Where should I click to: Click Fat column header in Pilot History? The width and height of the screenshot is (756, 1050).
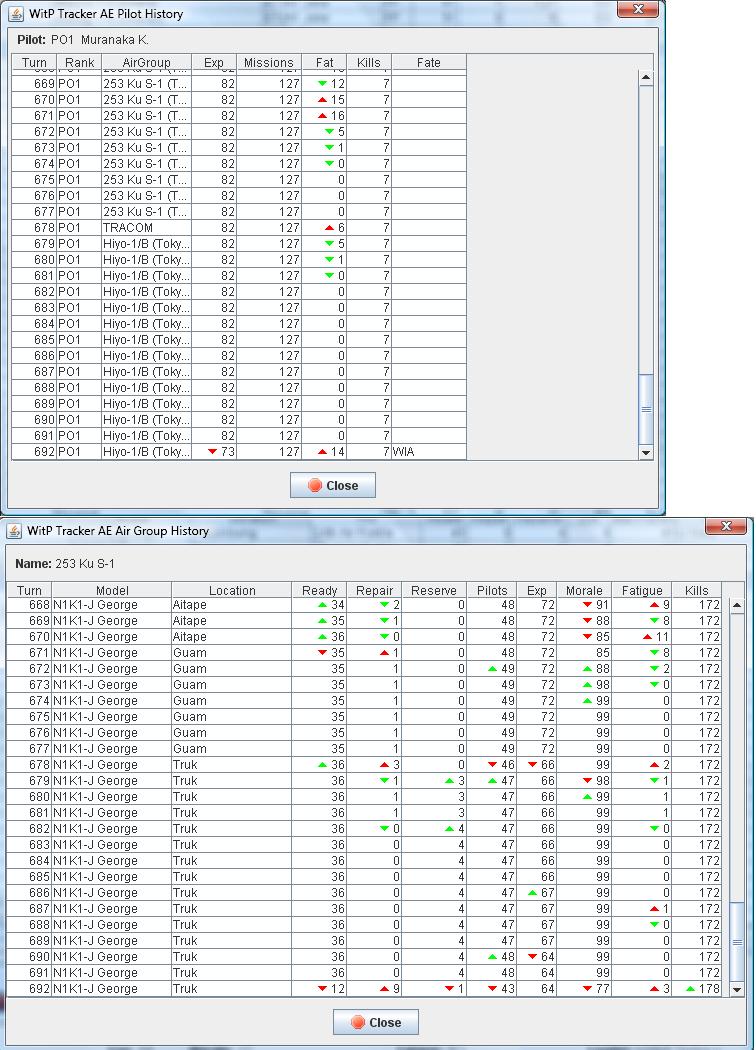(324, 62)
